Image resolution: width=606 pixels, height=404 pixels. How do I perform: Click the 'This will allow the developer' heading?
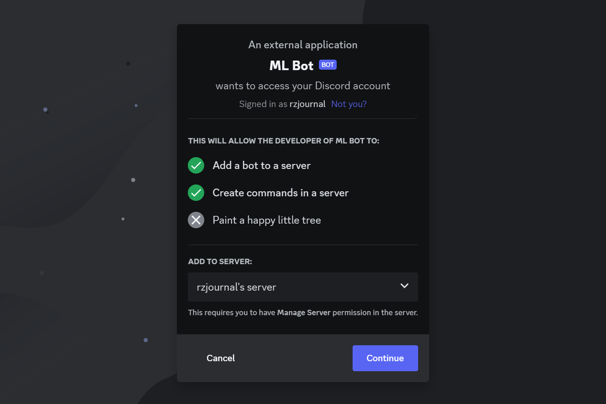point(283,141)
